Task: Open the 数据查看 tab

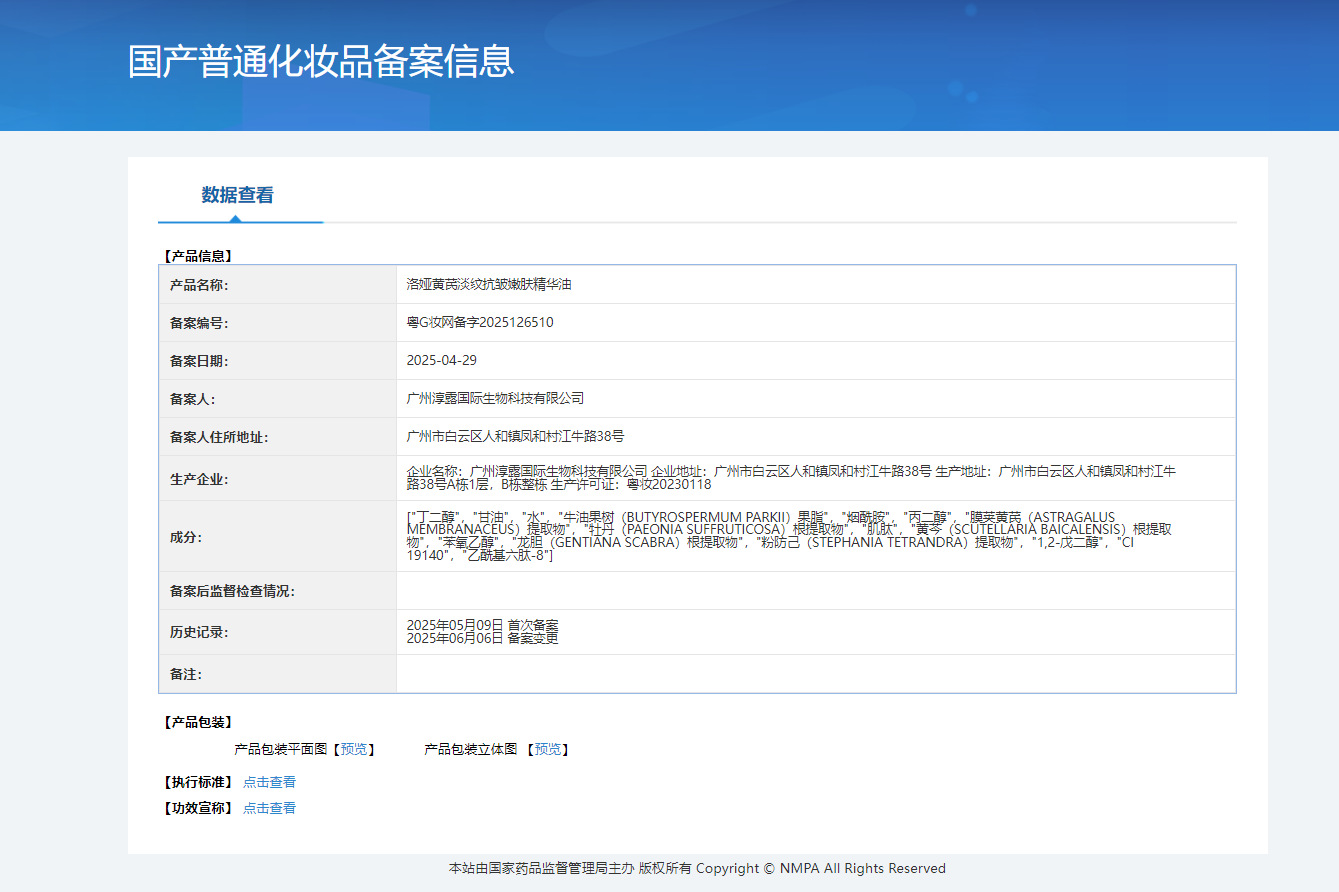Action: (237, 195)
